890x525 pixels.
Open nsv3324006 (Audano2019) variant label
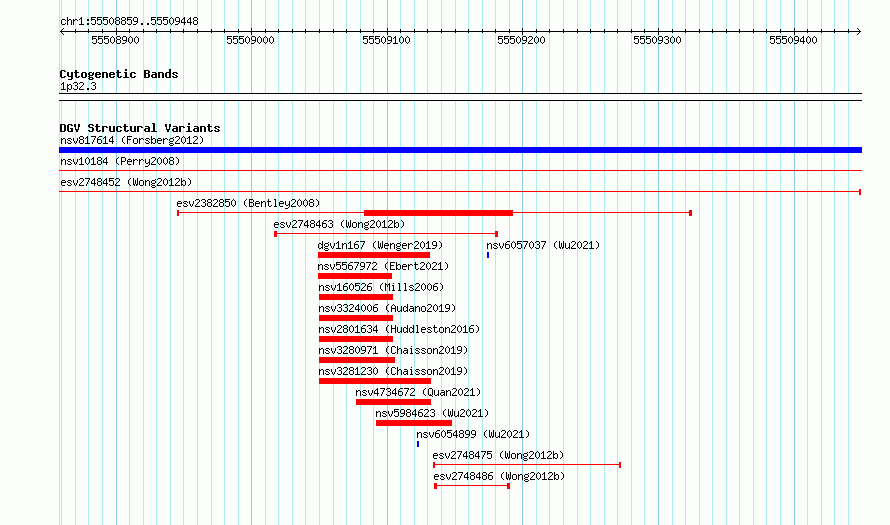pyautogui.click(x=387, y=308)
